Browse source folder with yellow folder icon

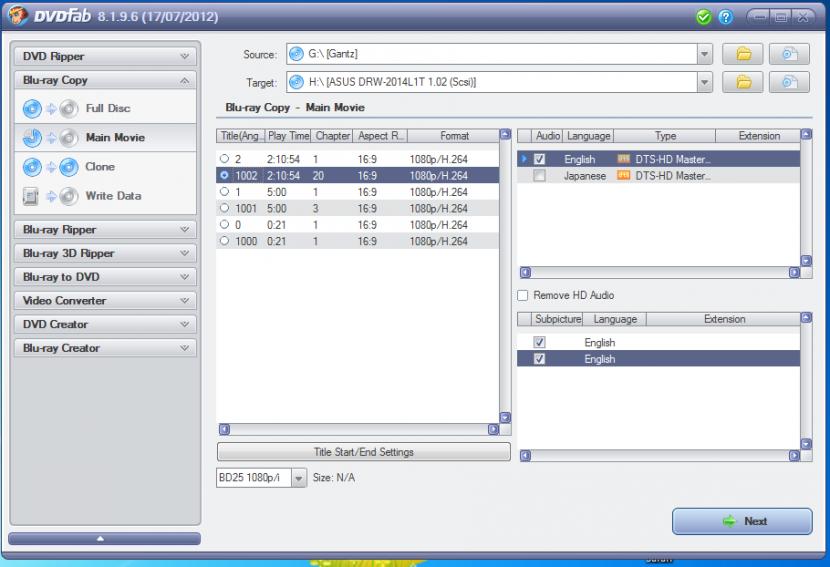(743, 54)
